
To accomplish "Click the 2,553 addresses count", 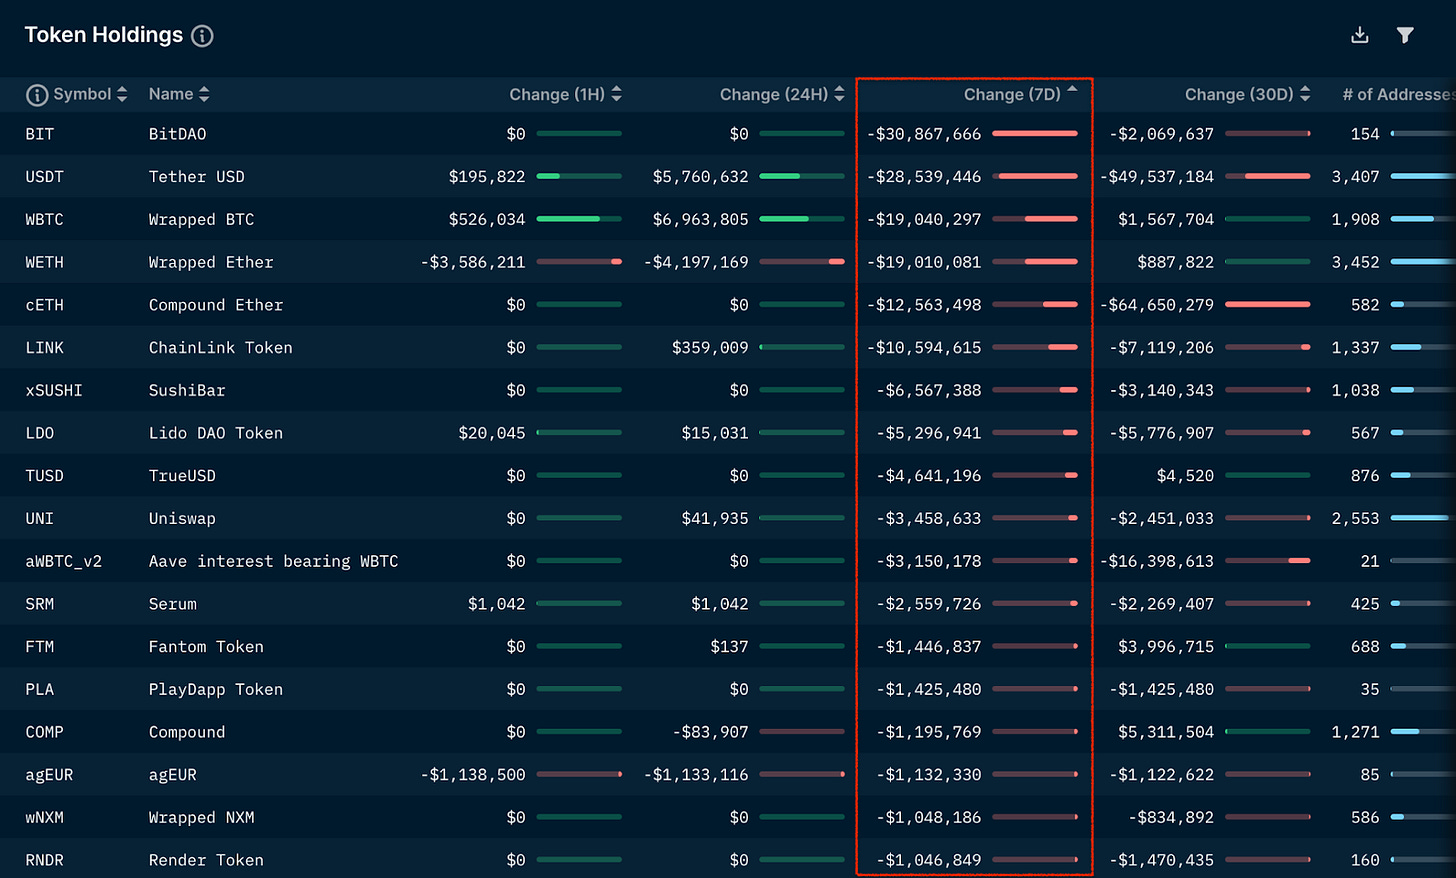I will click(x=1355, y=519).
